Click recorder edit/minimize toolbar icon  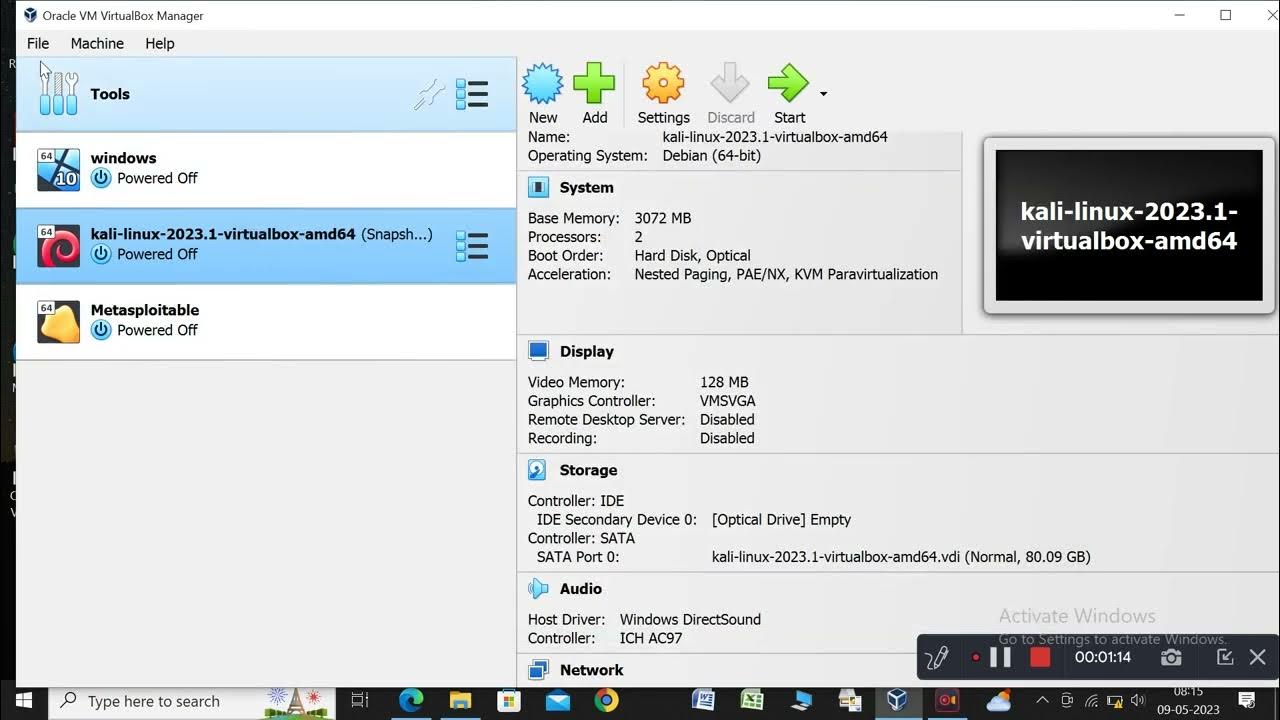click(x=1224, y=657)
